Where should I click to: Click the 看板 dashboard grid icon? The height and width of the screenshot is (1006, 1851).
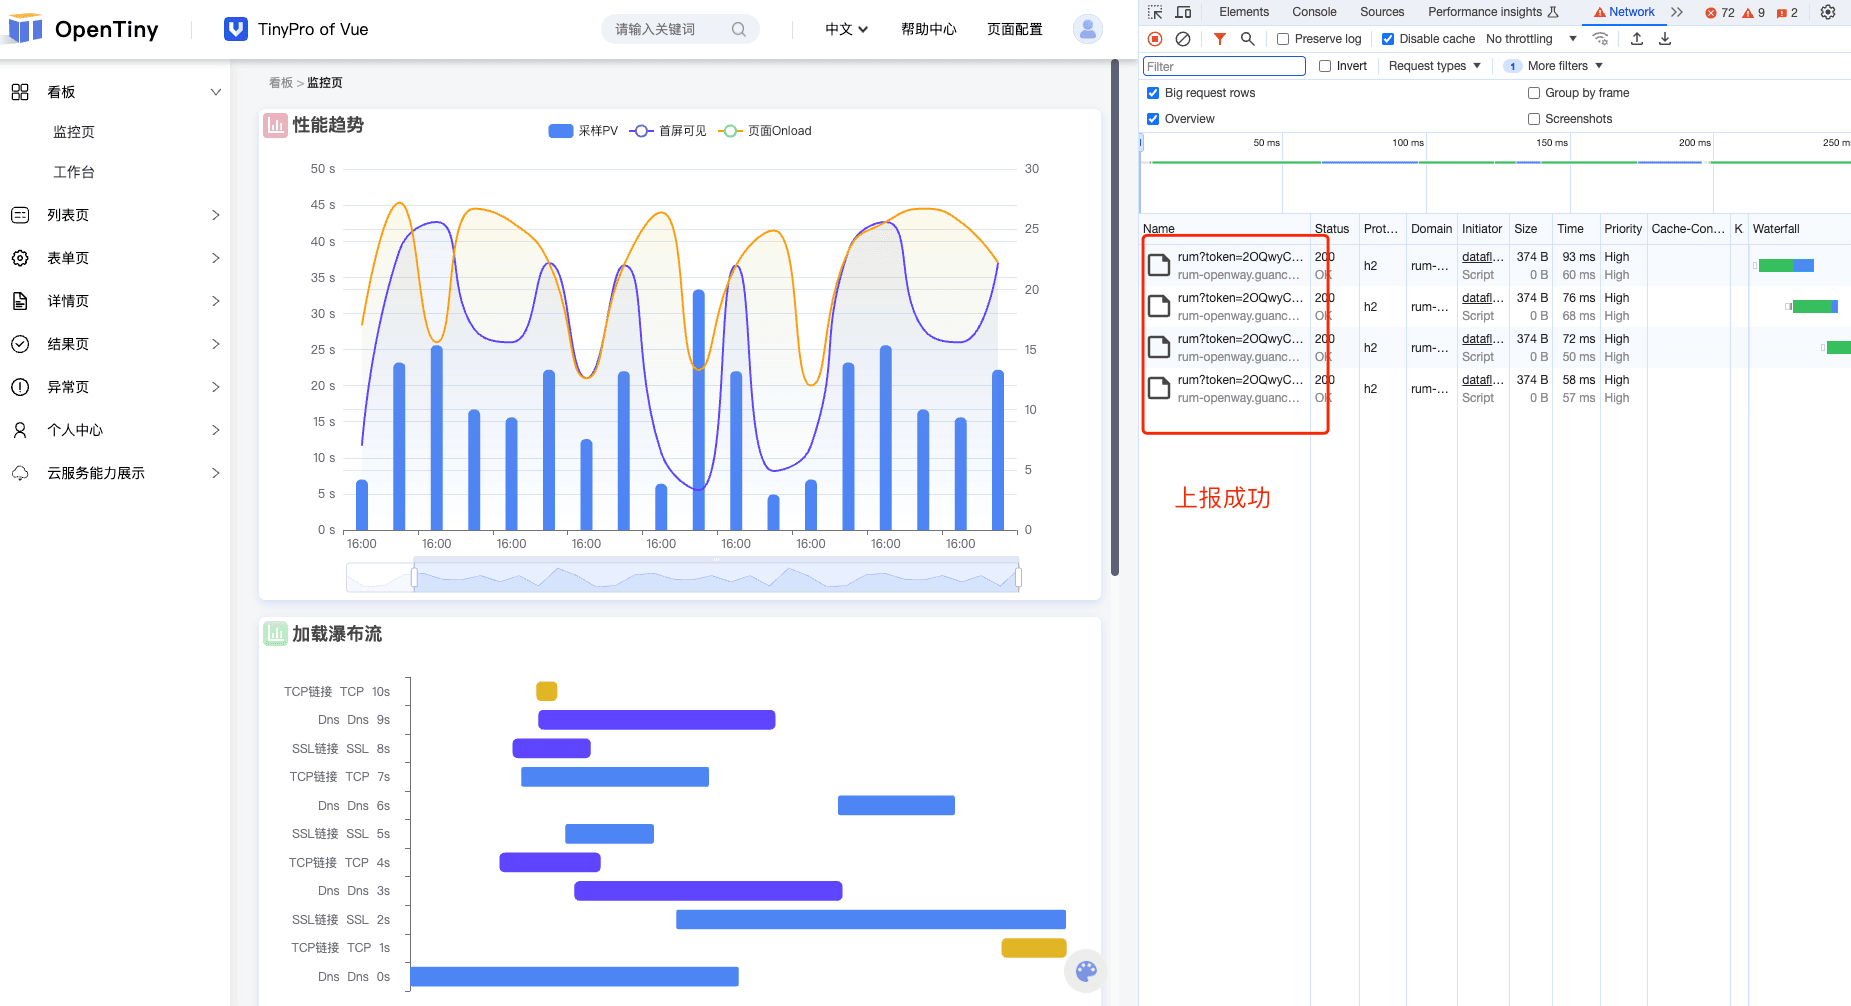(20, 92)
